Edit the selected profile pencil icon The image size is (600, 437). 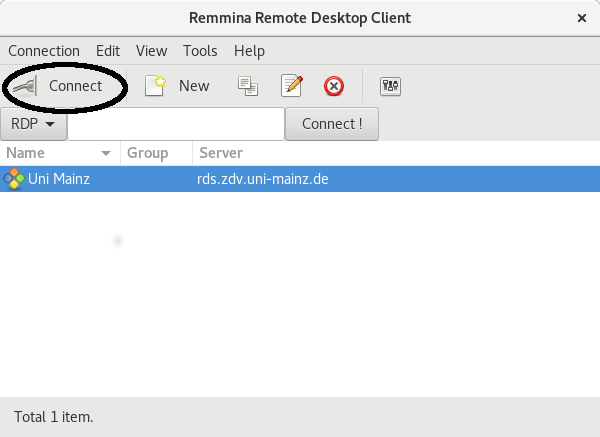[x=292, y=86]
